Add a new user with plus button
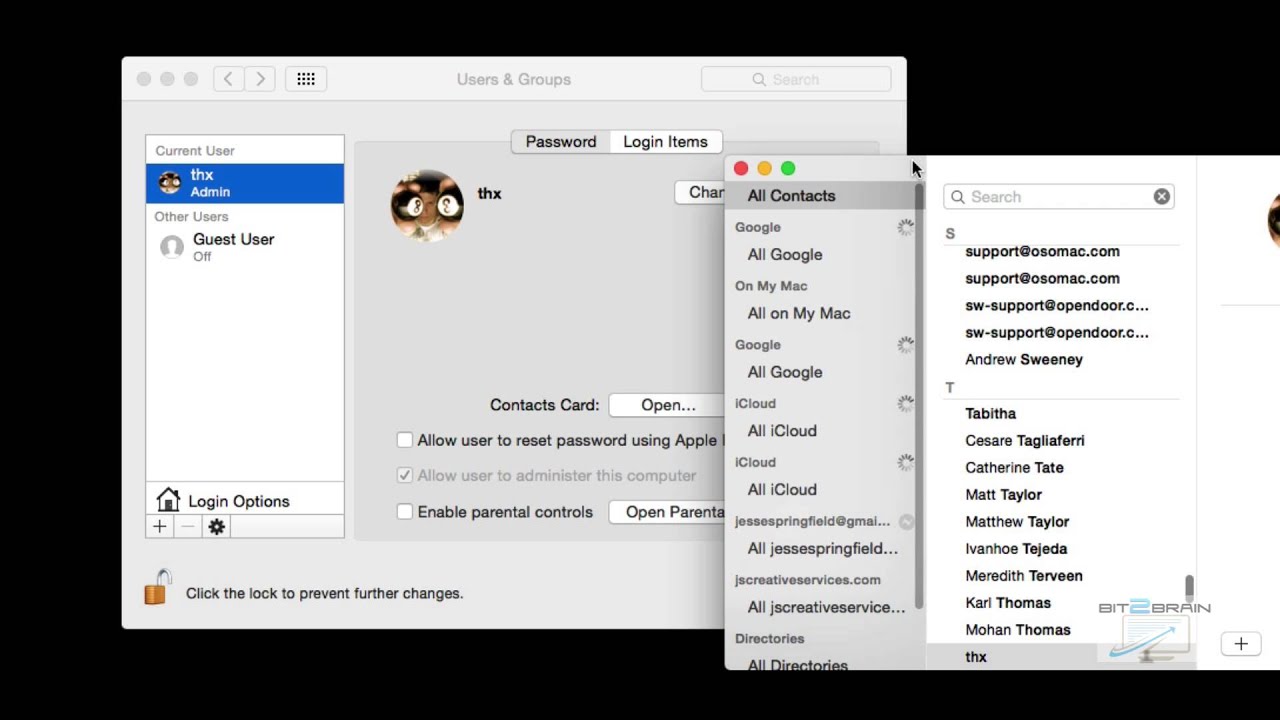 pos(160,527)
